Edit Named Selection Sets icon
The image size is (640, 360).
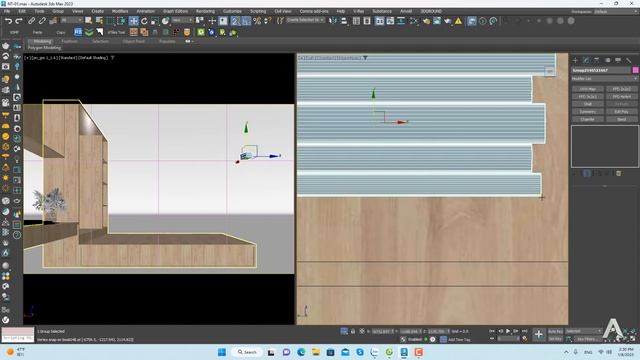280,21
